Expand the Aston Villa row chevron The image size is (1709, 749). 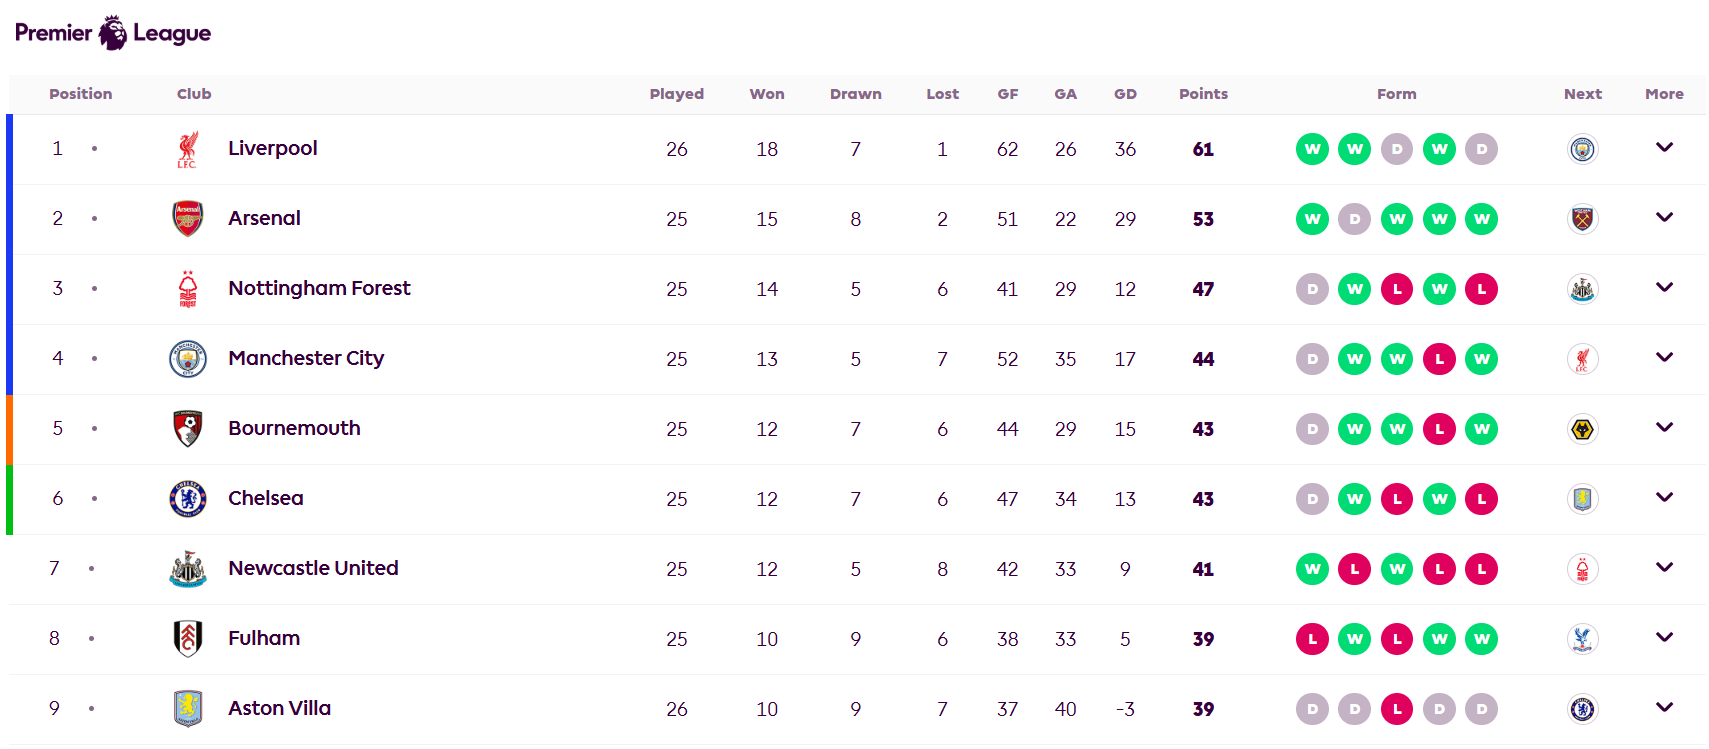click(1664, 708)
